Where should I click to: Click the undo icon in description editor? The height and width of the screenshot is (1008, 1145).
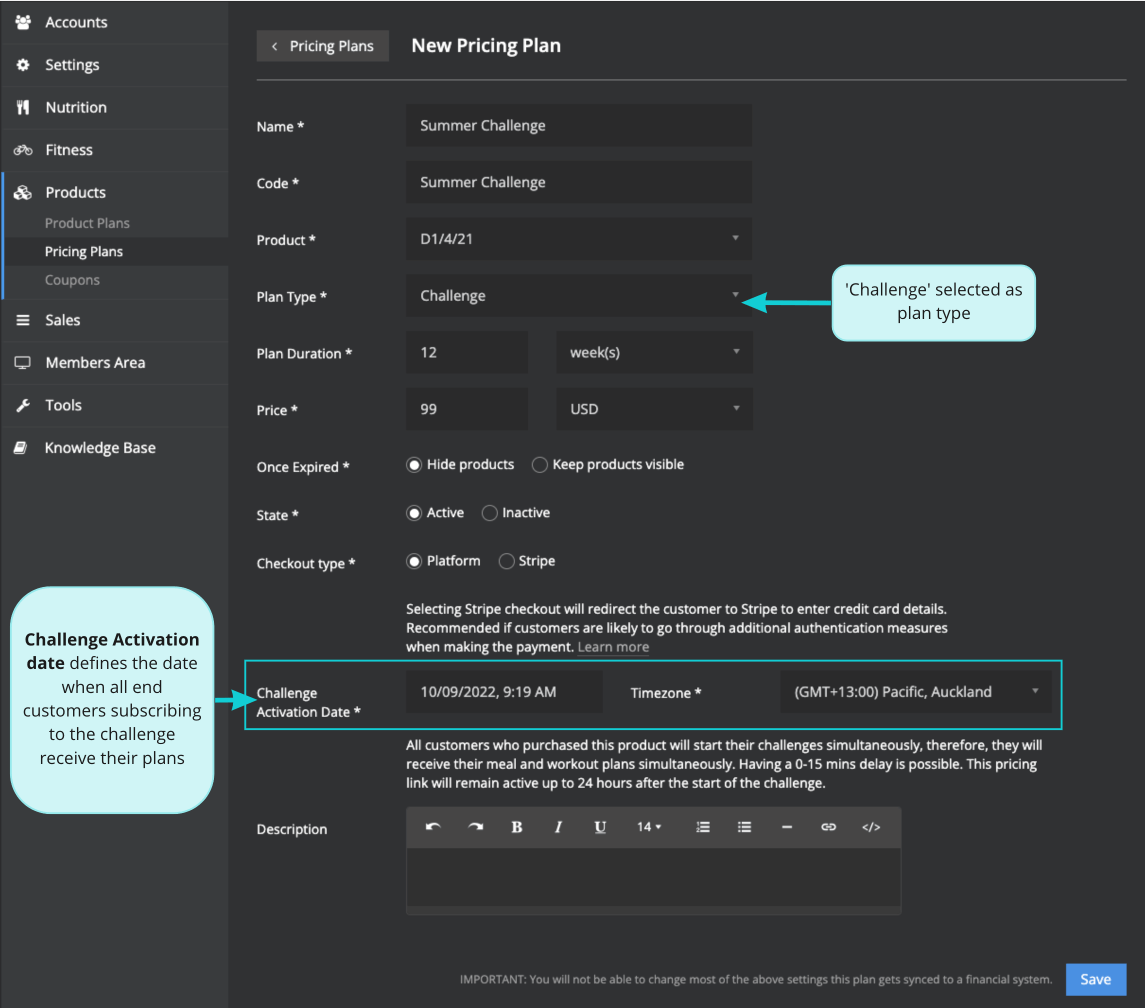[433, 827]
